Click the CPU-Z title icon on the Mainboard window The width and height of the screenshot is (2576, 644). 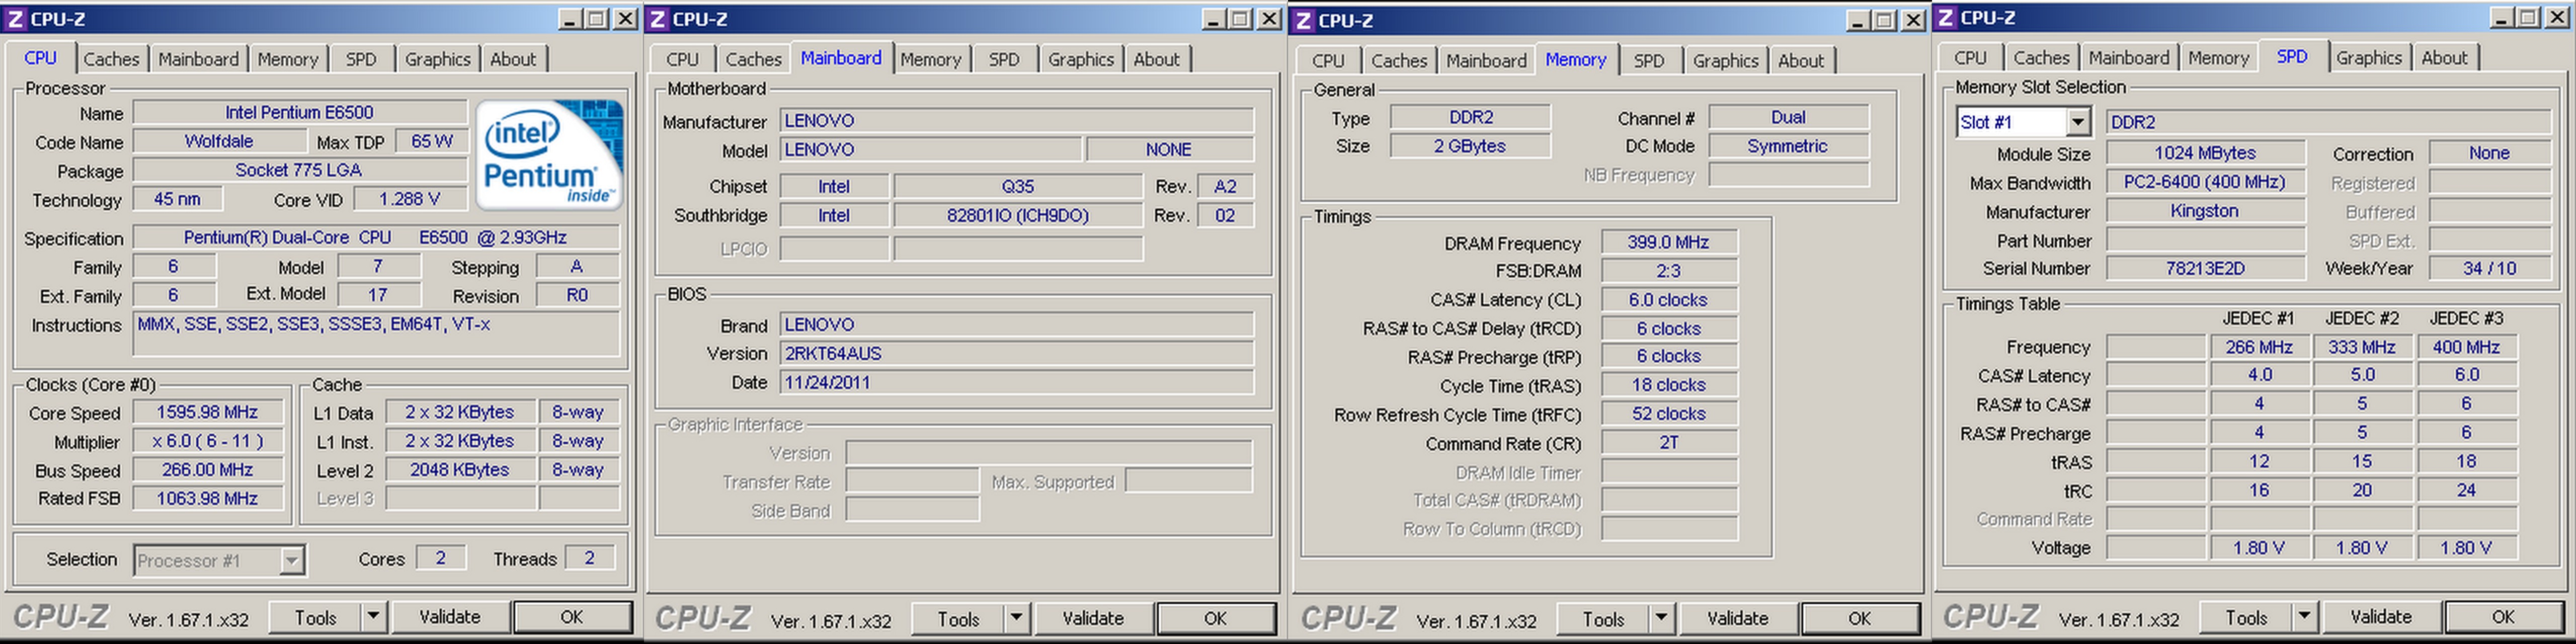pos(658,18)
